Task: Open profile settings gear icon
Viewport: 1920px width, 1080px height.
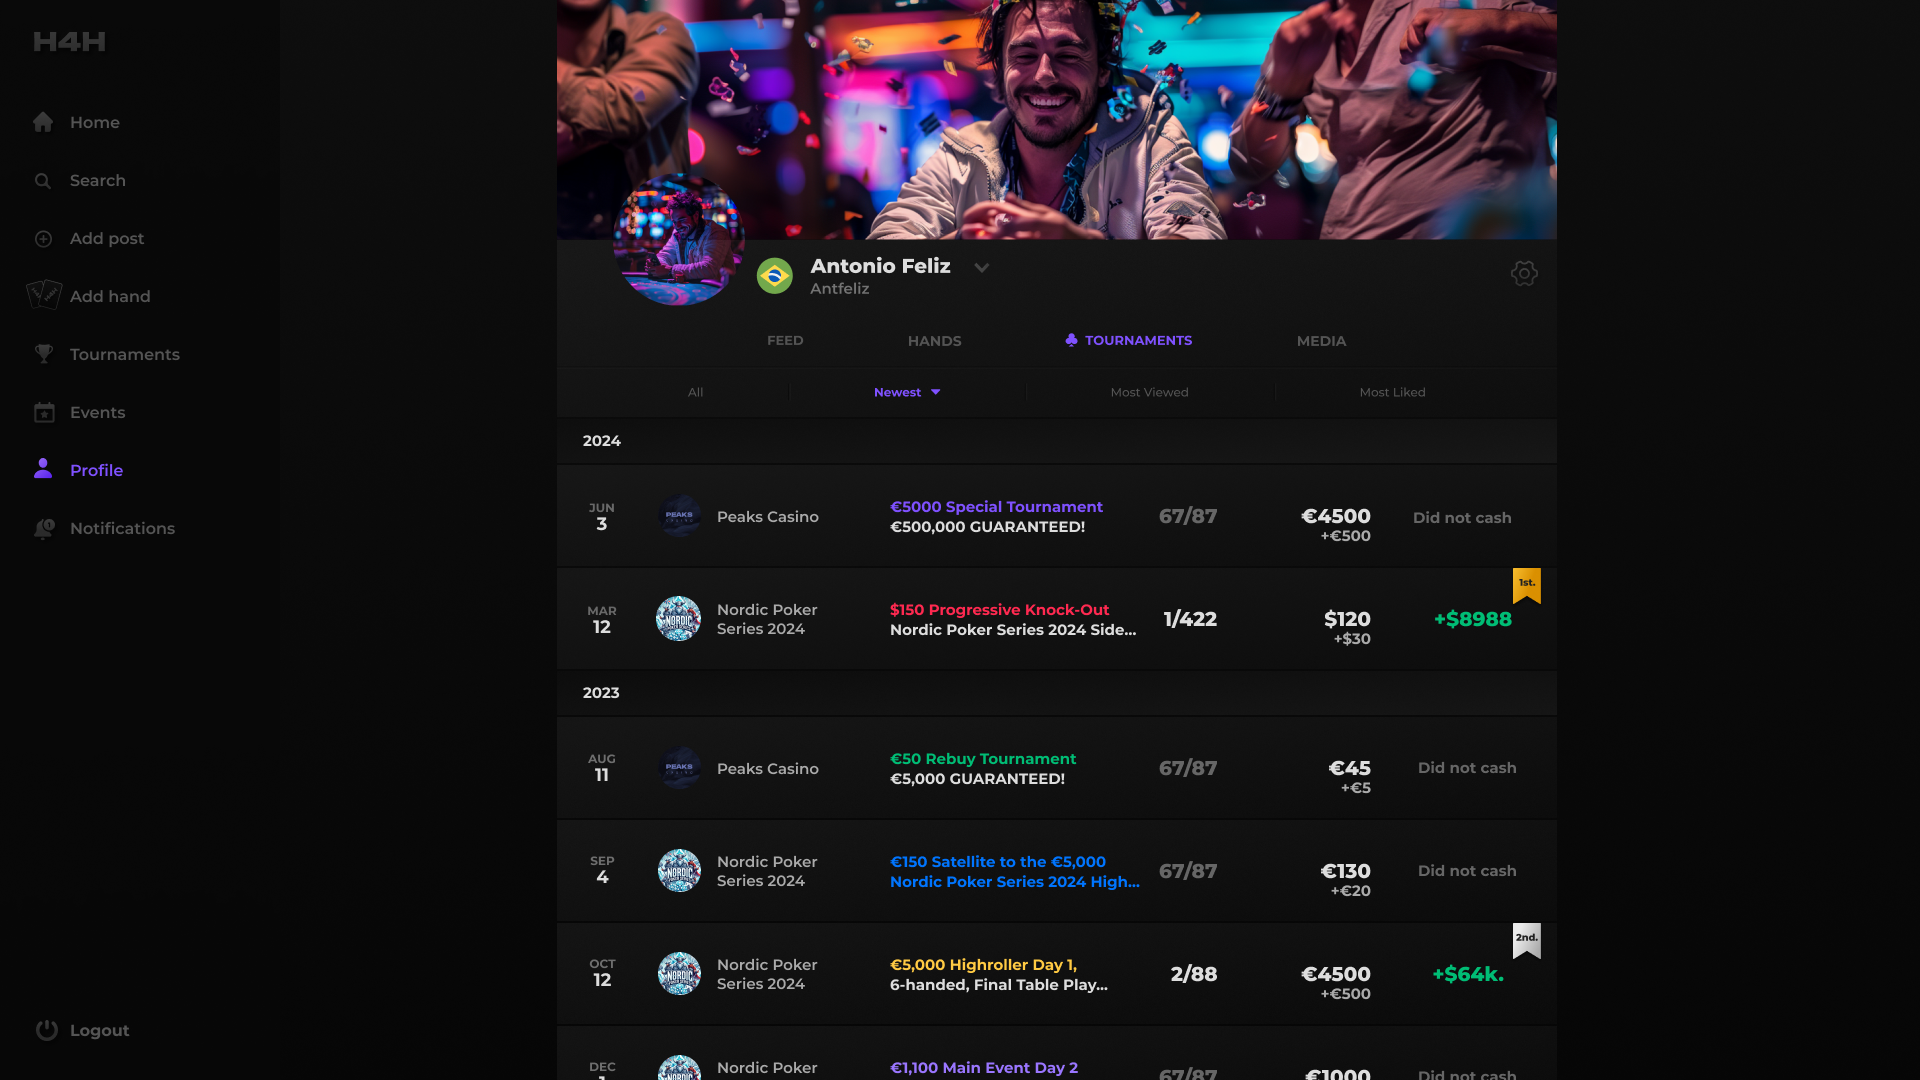Action: pyautogui.click(x=1523, y=273)
